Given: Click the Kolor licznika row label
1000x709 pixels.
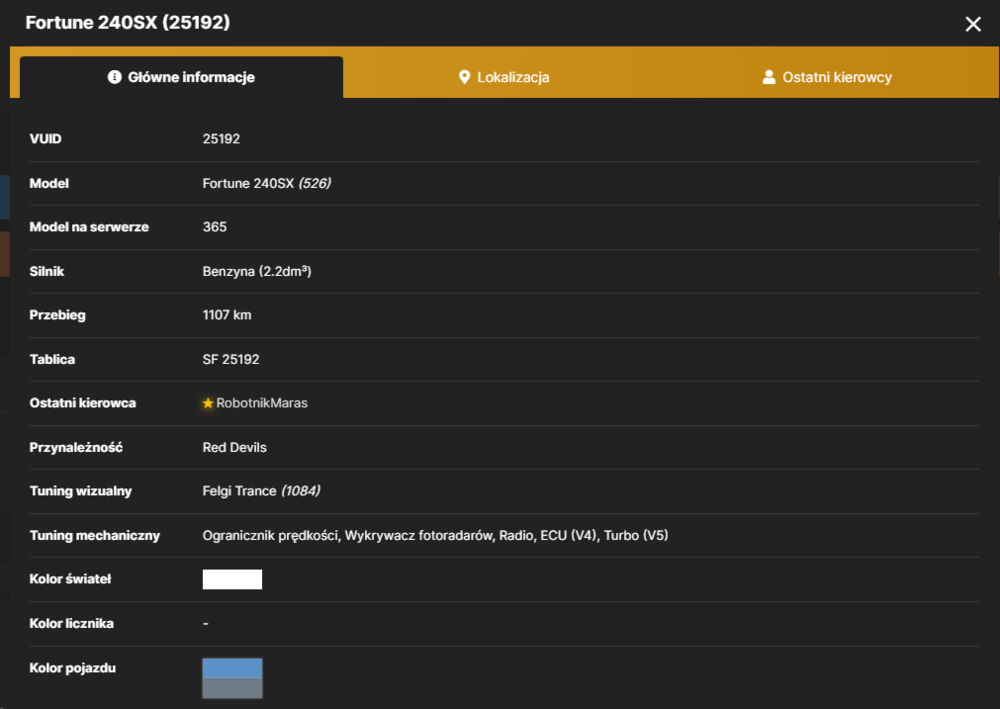Looking at the screenshot, I should [x=71, y=624].
